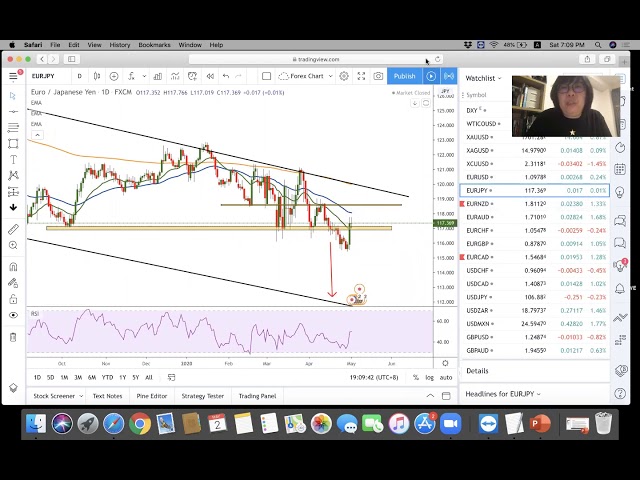The width and height of the screenshot is (640, 480).
Task: Click the undo arrow in top toolbar
Action: point(226,76)
